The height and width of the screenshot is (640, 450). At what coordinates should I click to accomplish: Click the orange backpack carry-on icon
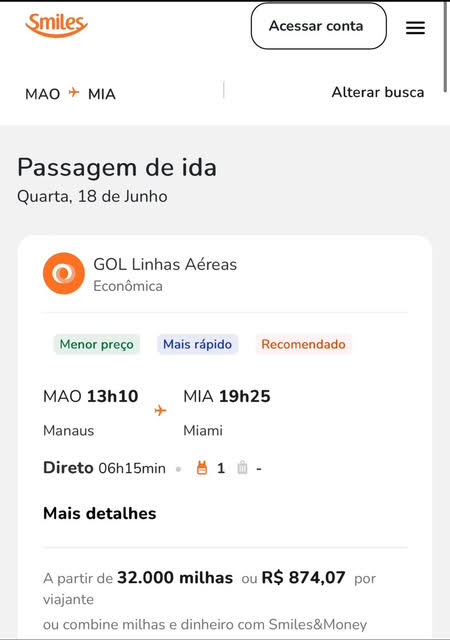[x=202, y=468]
